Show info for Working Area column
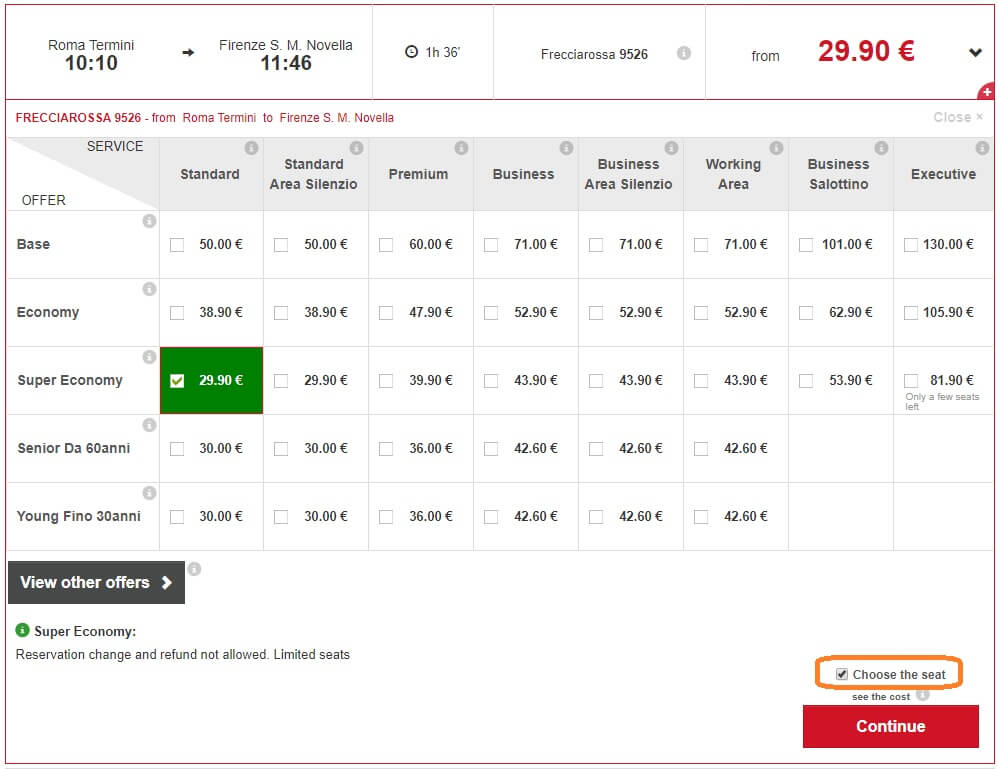 pyautogui.click(x=776, y=148)
